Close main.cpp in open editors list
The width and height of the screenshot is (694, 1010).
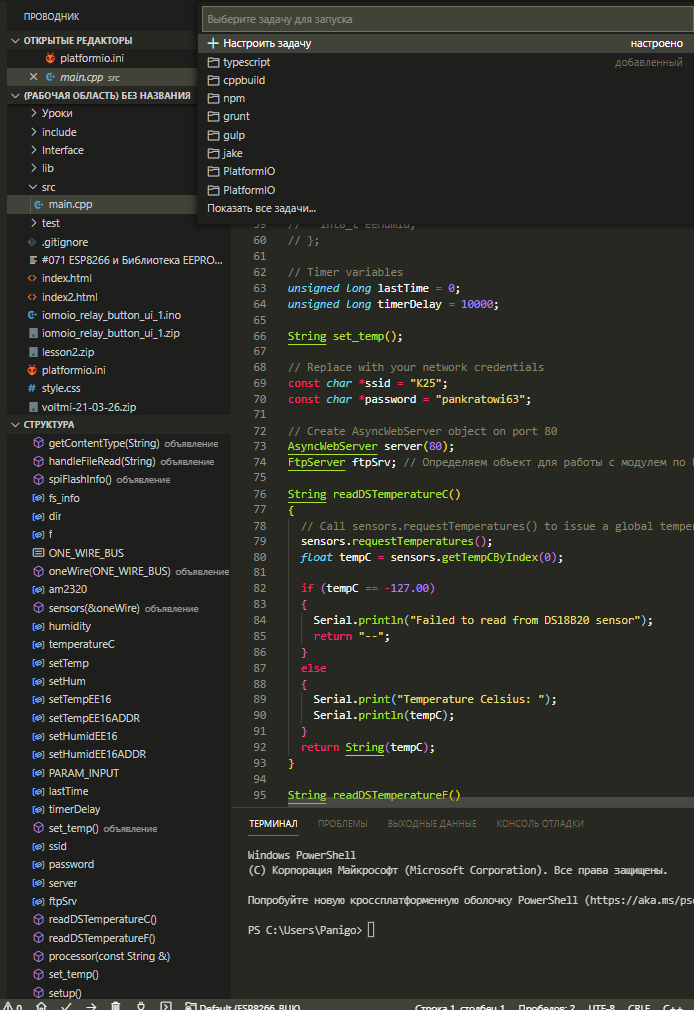click(34, 77)
